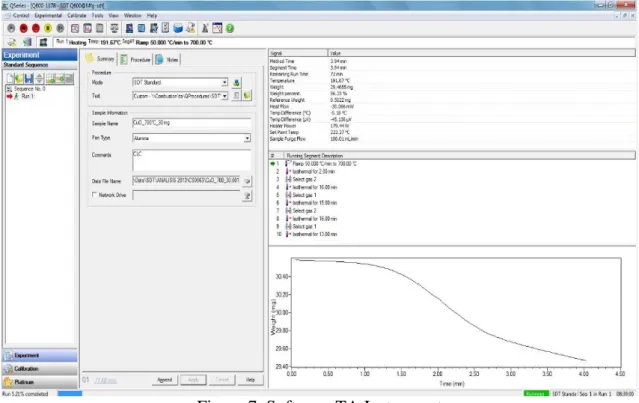Click the blue Save sequence floppy icon
639x403 pixels.
pyautogui.click(x=29, y=78)
